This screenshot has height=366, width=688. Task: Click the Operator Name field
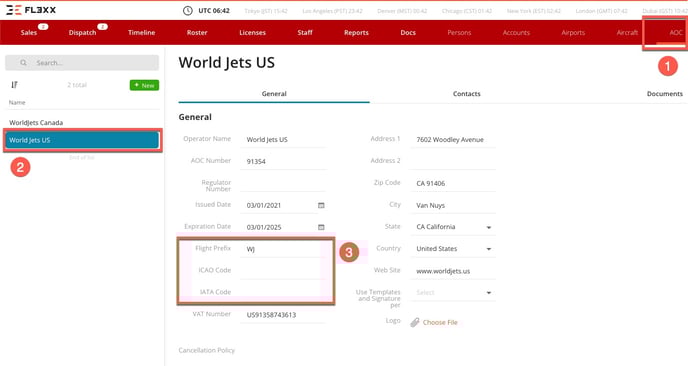283,140
